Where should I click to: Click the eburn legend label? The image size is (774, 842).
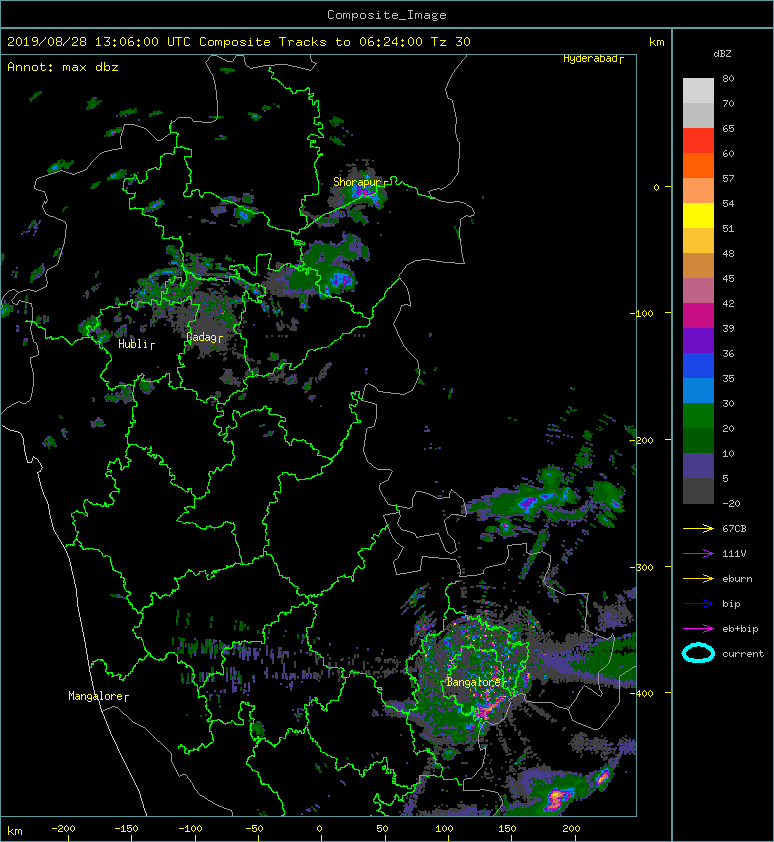tap(737, 578)
